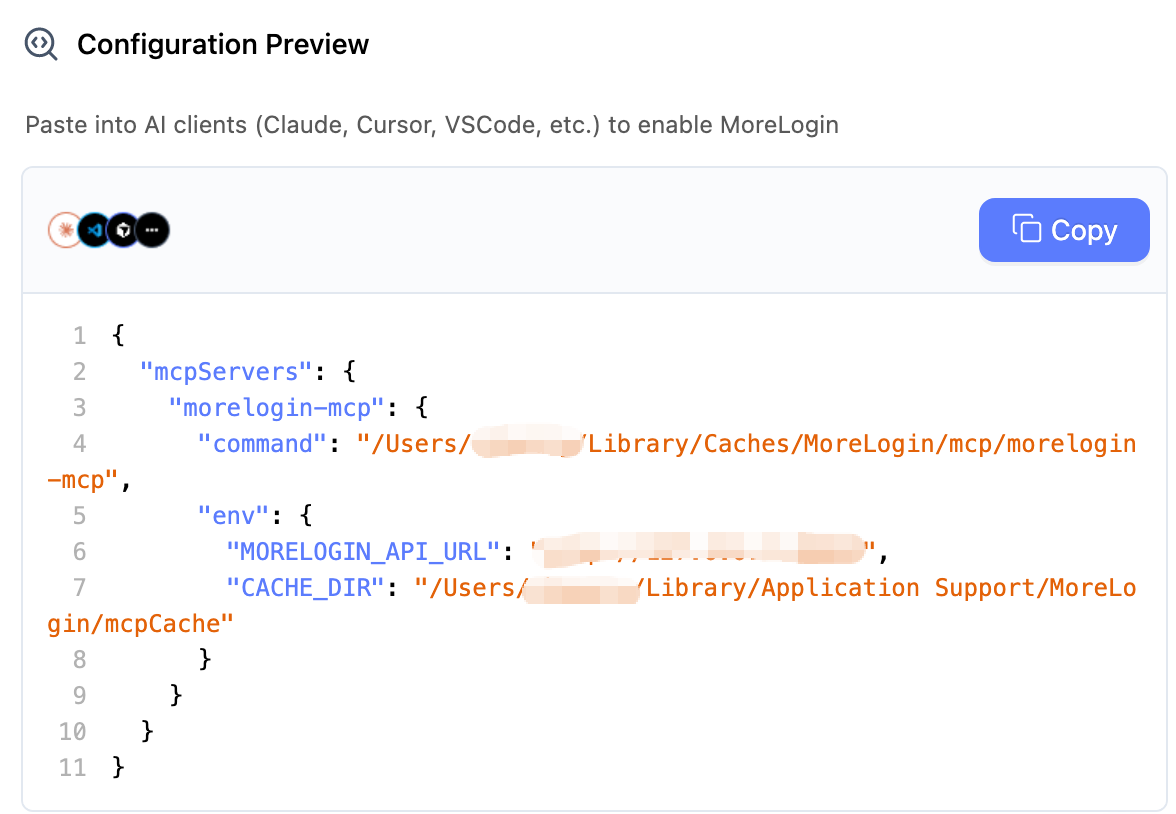This screenshot has width=1176, height=814.
Task: Click the "CACHE_DIR" key
Action: (305, 587)
